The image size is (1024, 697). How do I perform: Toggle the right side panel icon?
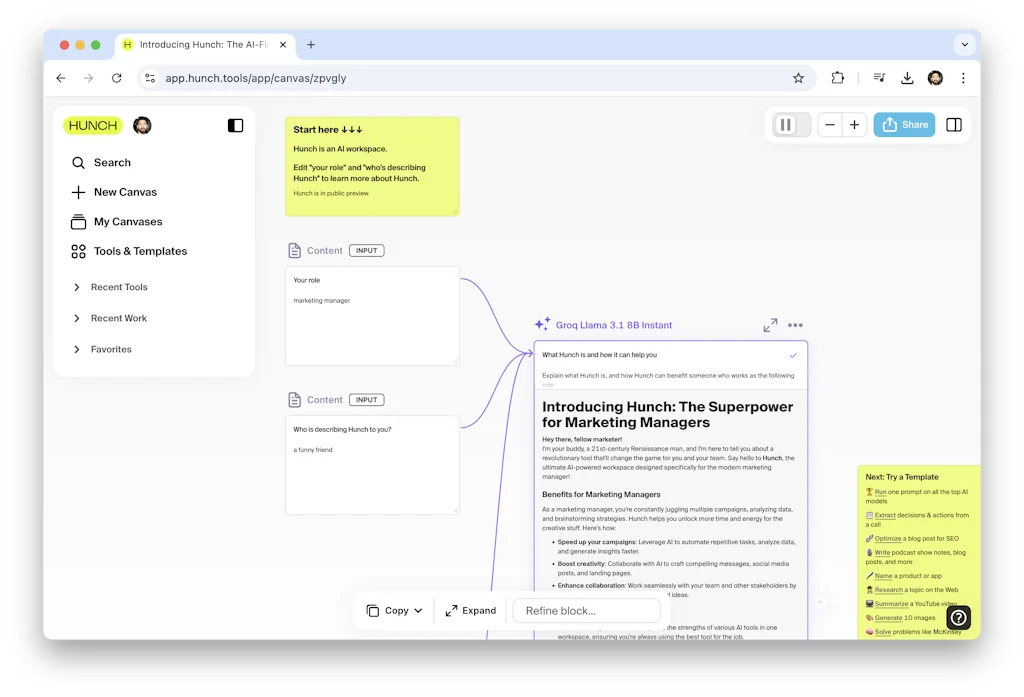point(954,125)
